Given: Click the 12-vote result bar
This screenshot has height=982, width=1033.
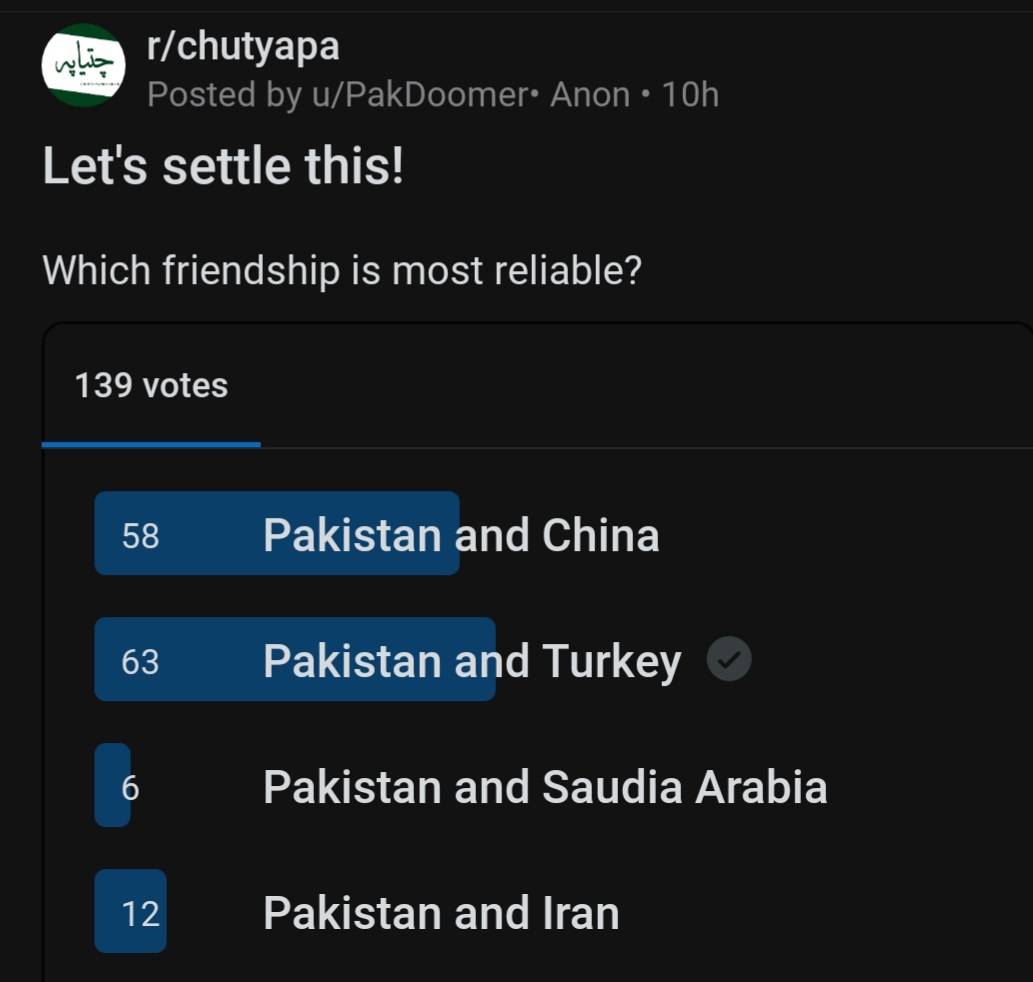Looking at the screenshot, I should 130,911.
